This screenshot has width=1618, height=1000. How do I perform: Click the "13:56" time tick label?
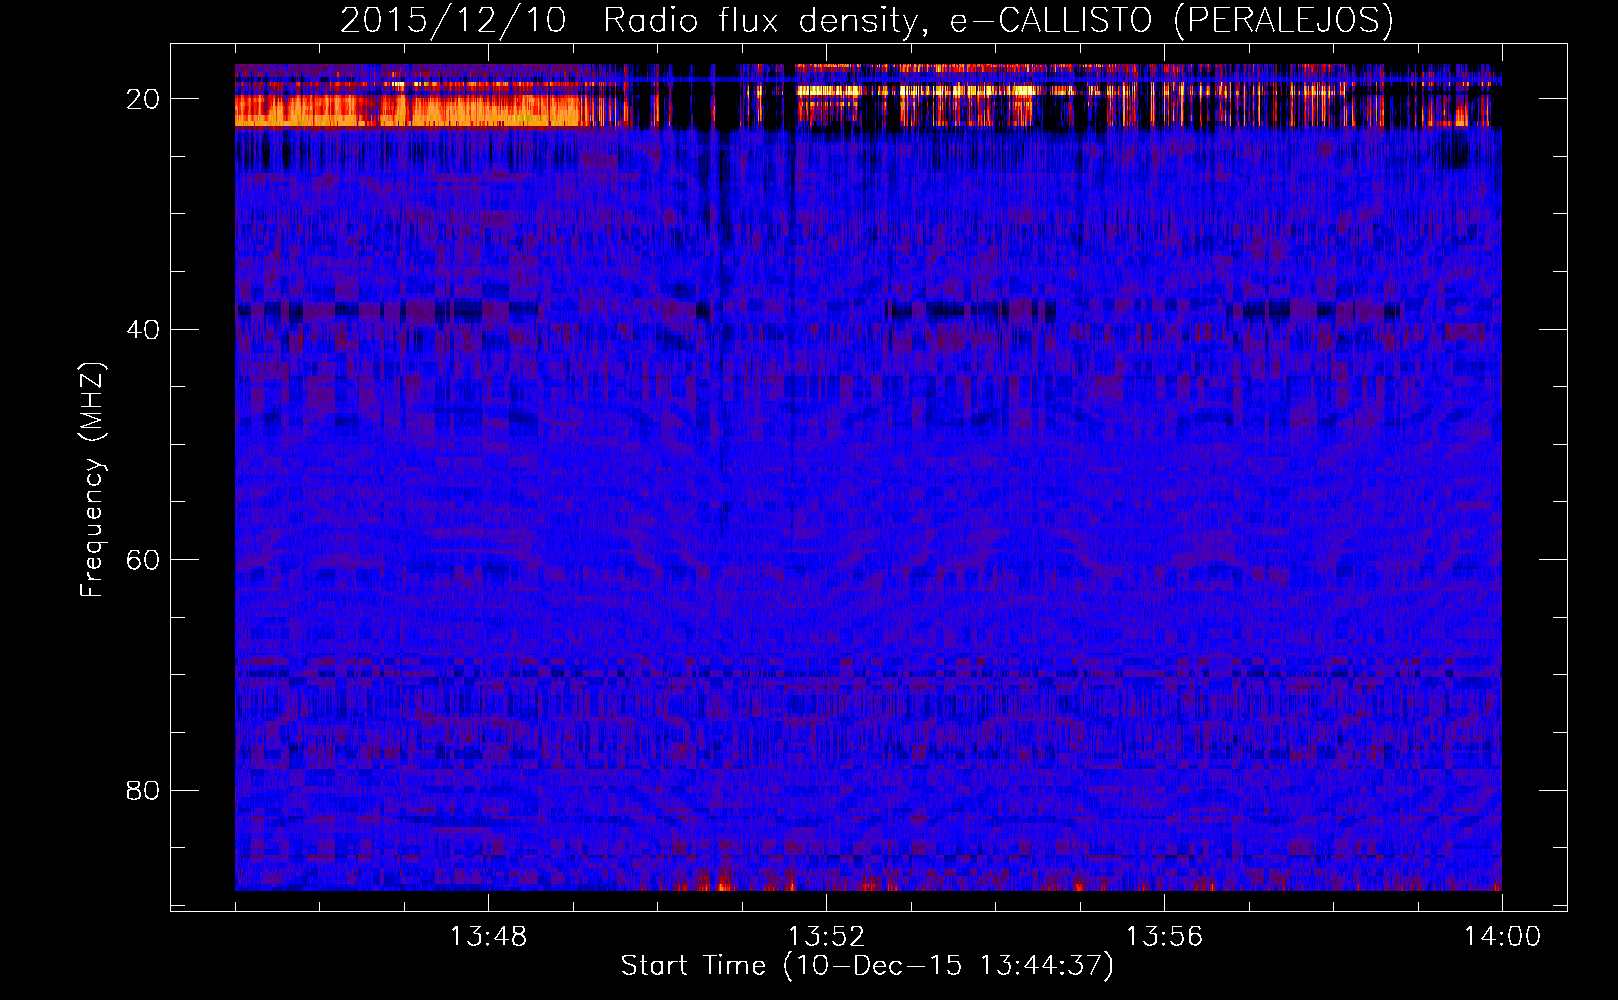pyautogui.click(x=1164, y=937)
